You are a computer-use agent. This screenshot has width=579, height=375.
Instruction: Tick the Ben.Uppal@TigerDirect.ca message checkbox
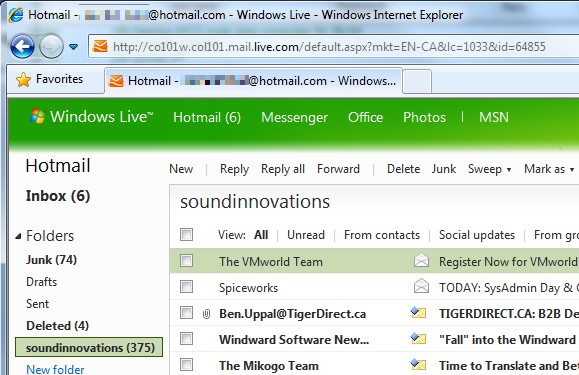pos(186,313)
